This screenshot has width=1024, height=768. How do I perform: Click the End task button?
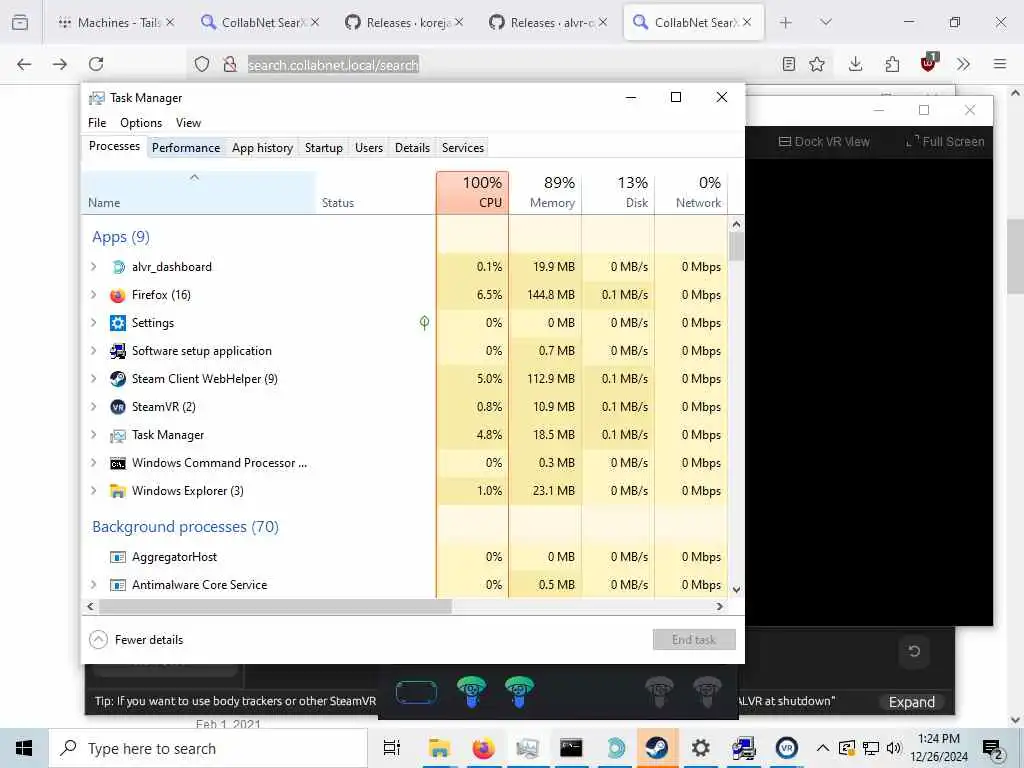tap(694, 639)
